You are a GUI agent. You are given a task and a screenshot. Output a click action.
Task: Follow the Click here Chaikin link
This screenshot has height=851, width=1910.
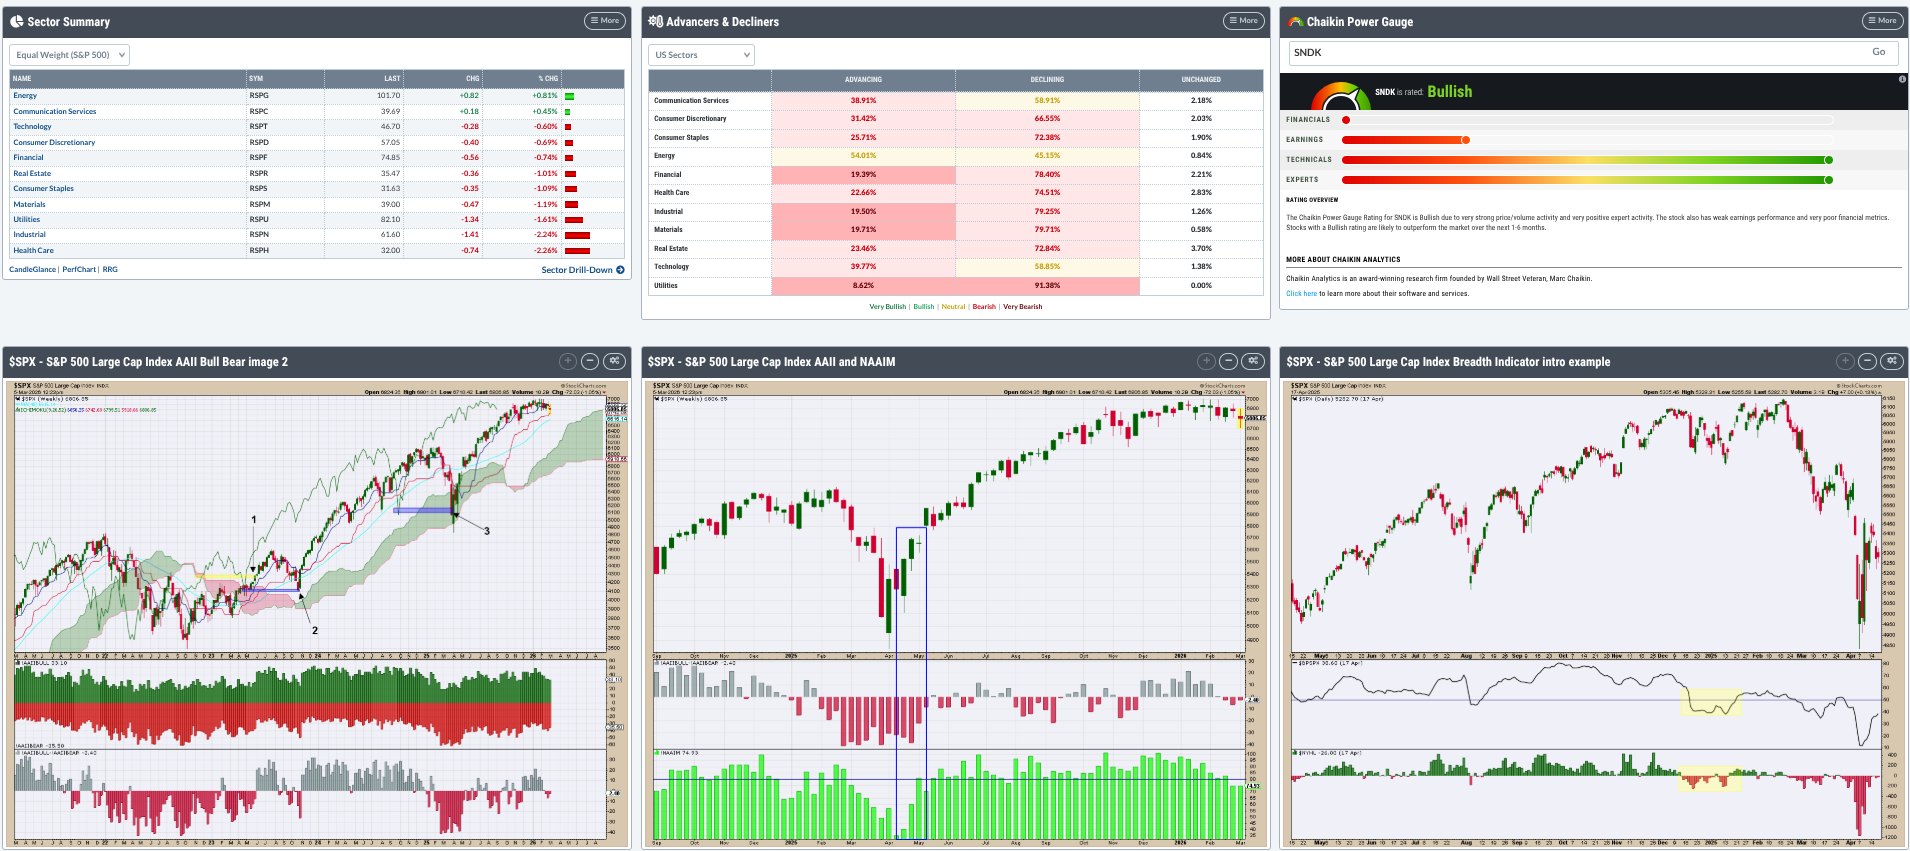click(1301, 294)
